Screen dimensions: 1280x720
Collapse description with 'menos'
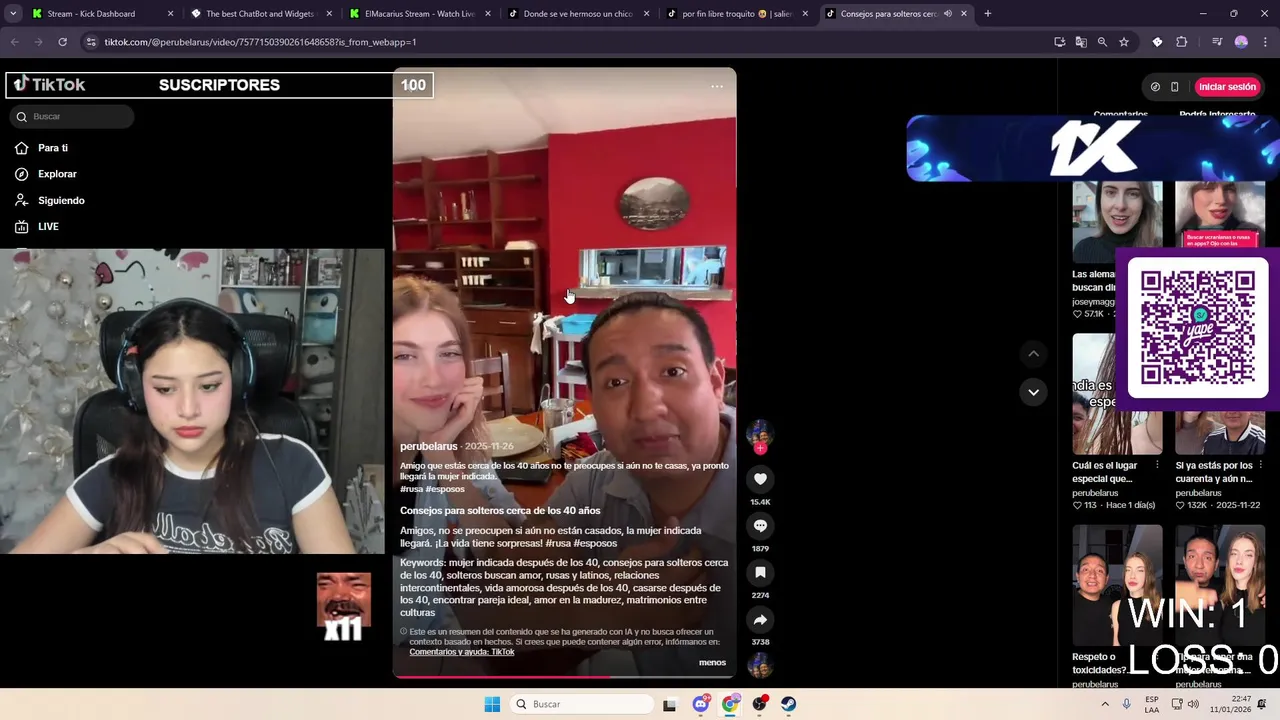pos(712,662)
